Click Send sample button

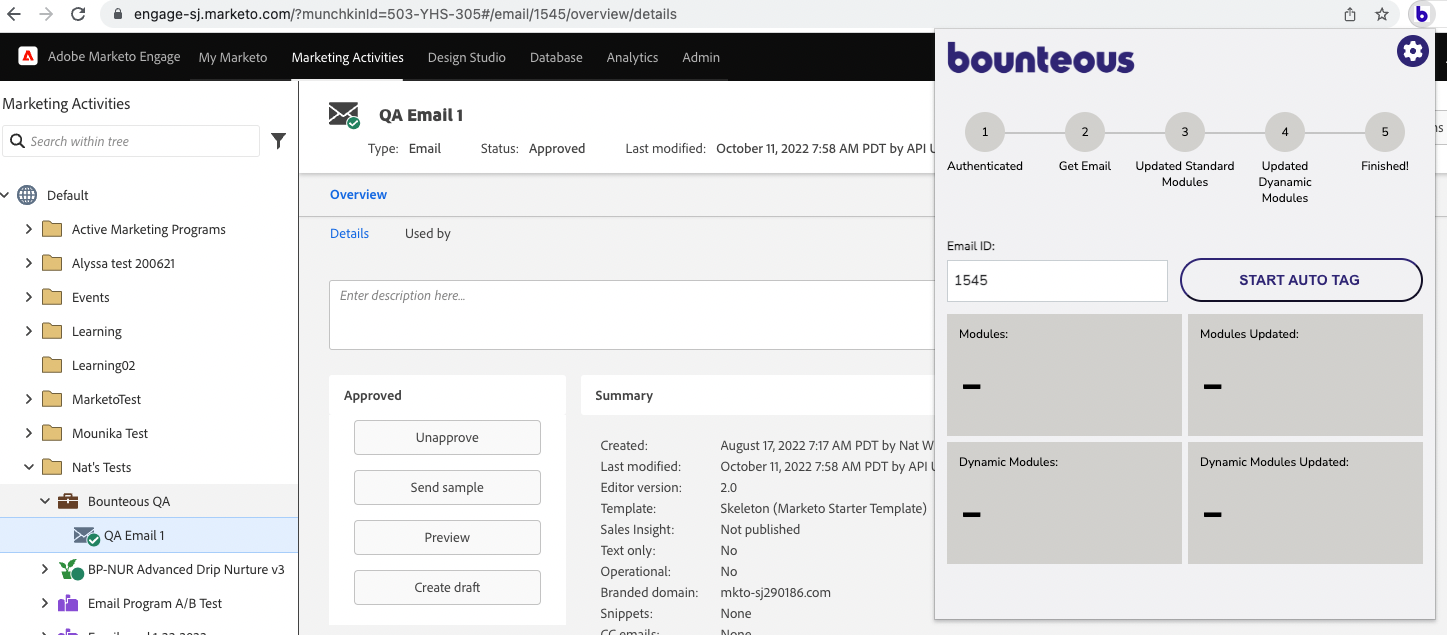click(x=447, y=487)
